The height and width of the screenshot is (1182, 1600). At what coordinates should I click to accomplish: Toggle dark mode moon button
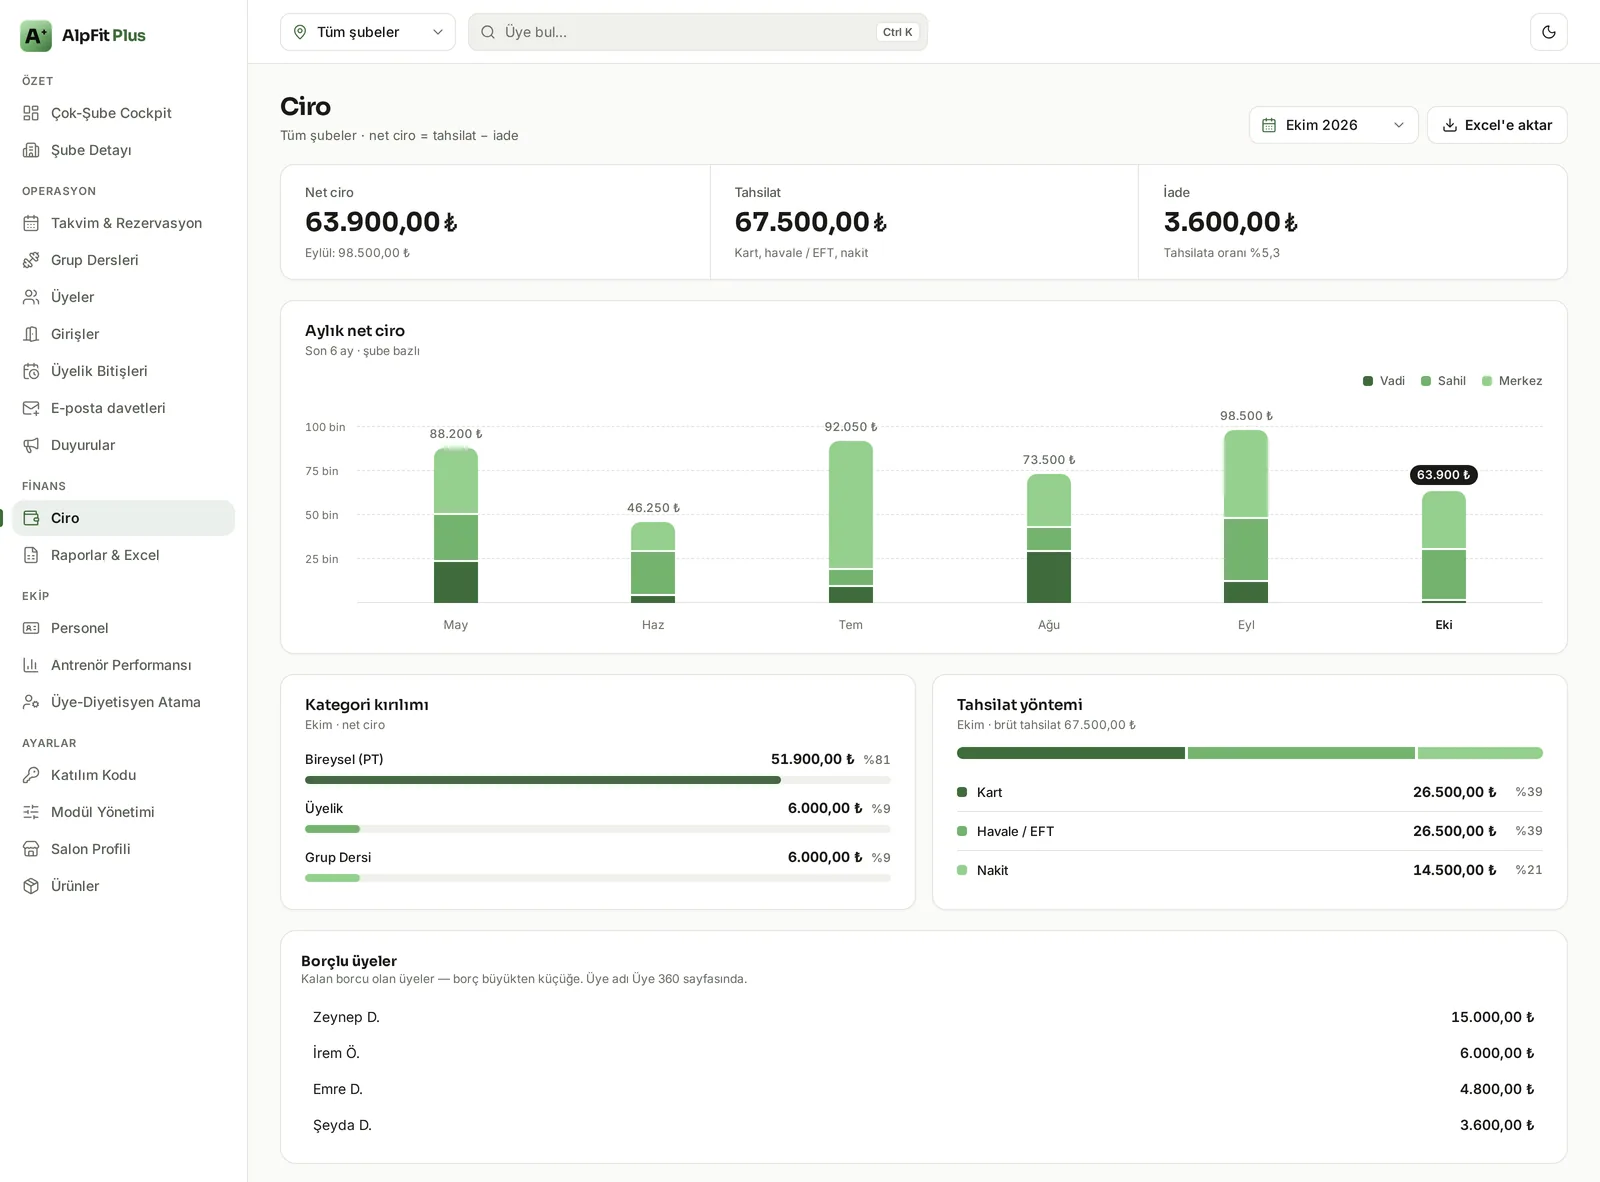click(1549, 32)
